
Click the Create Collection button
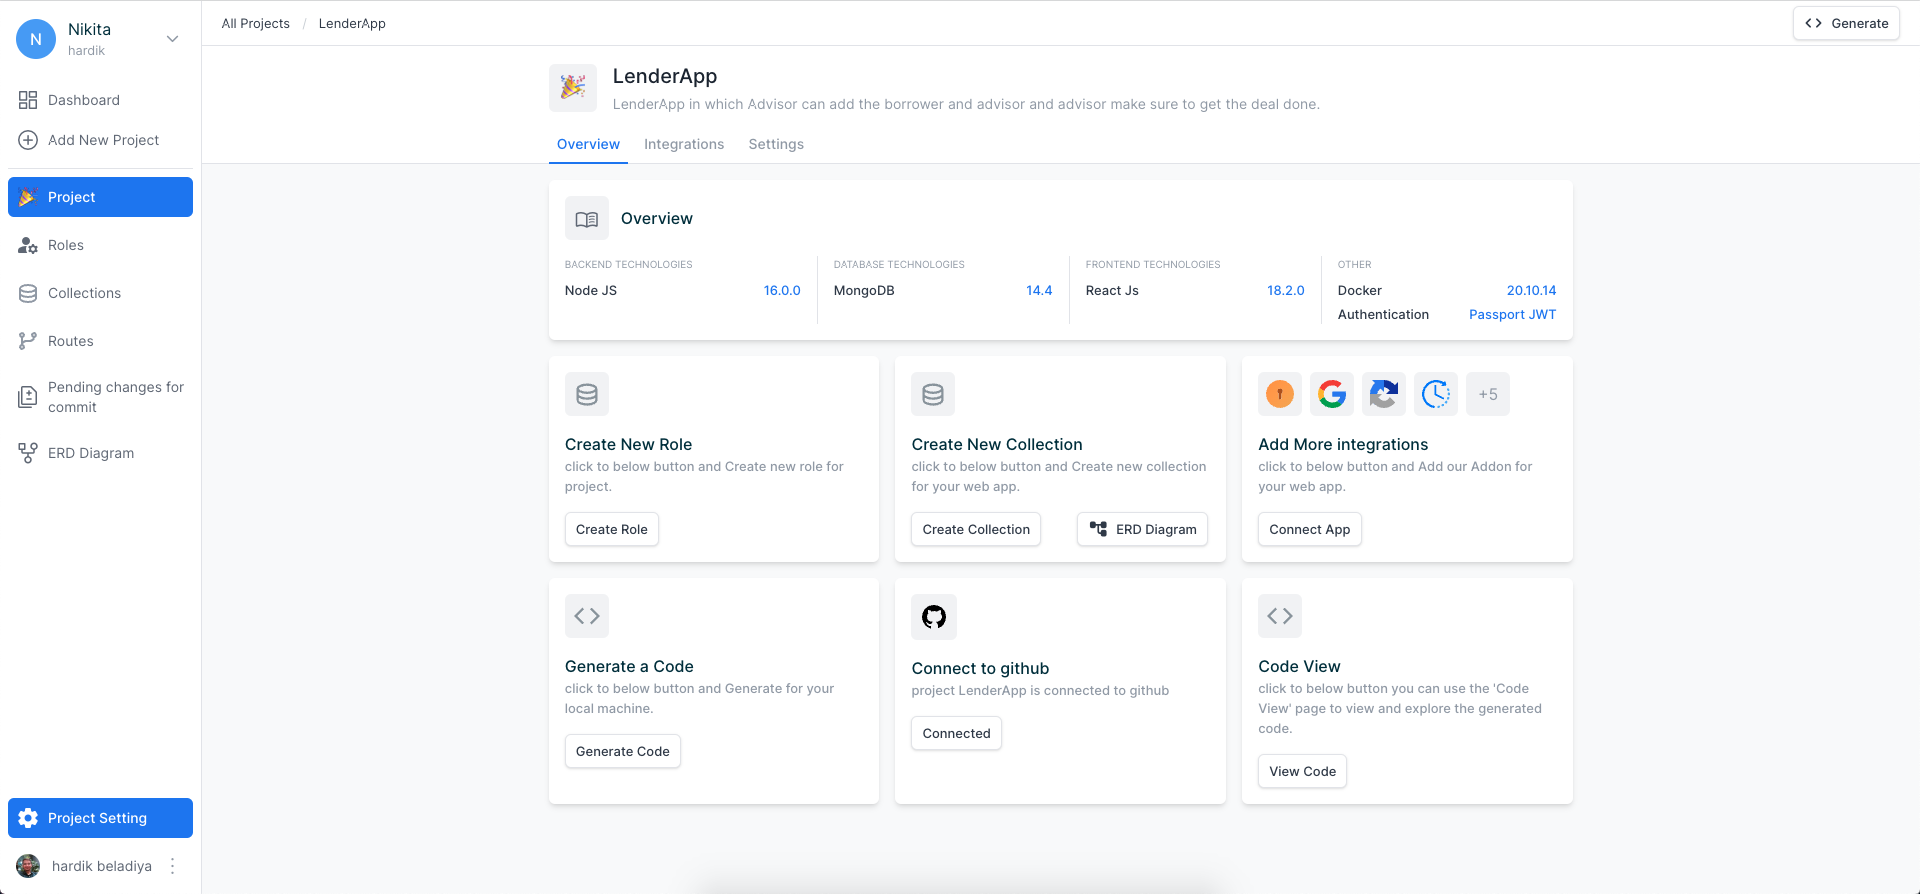(976, 529)
